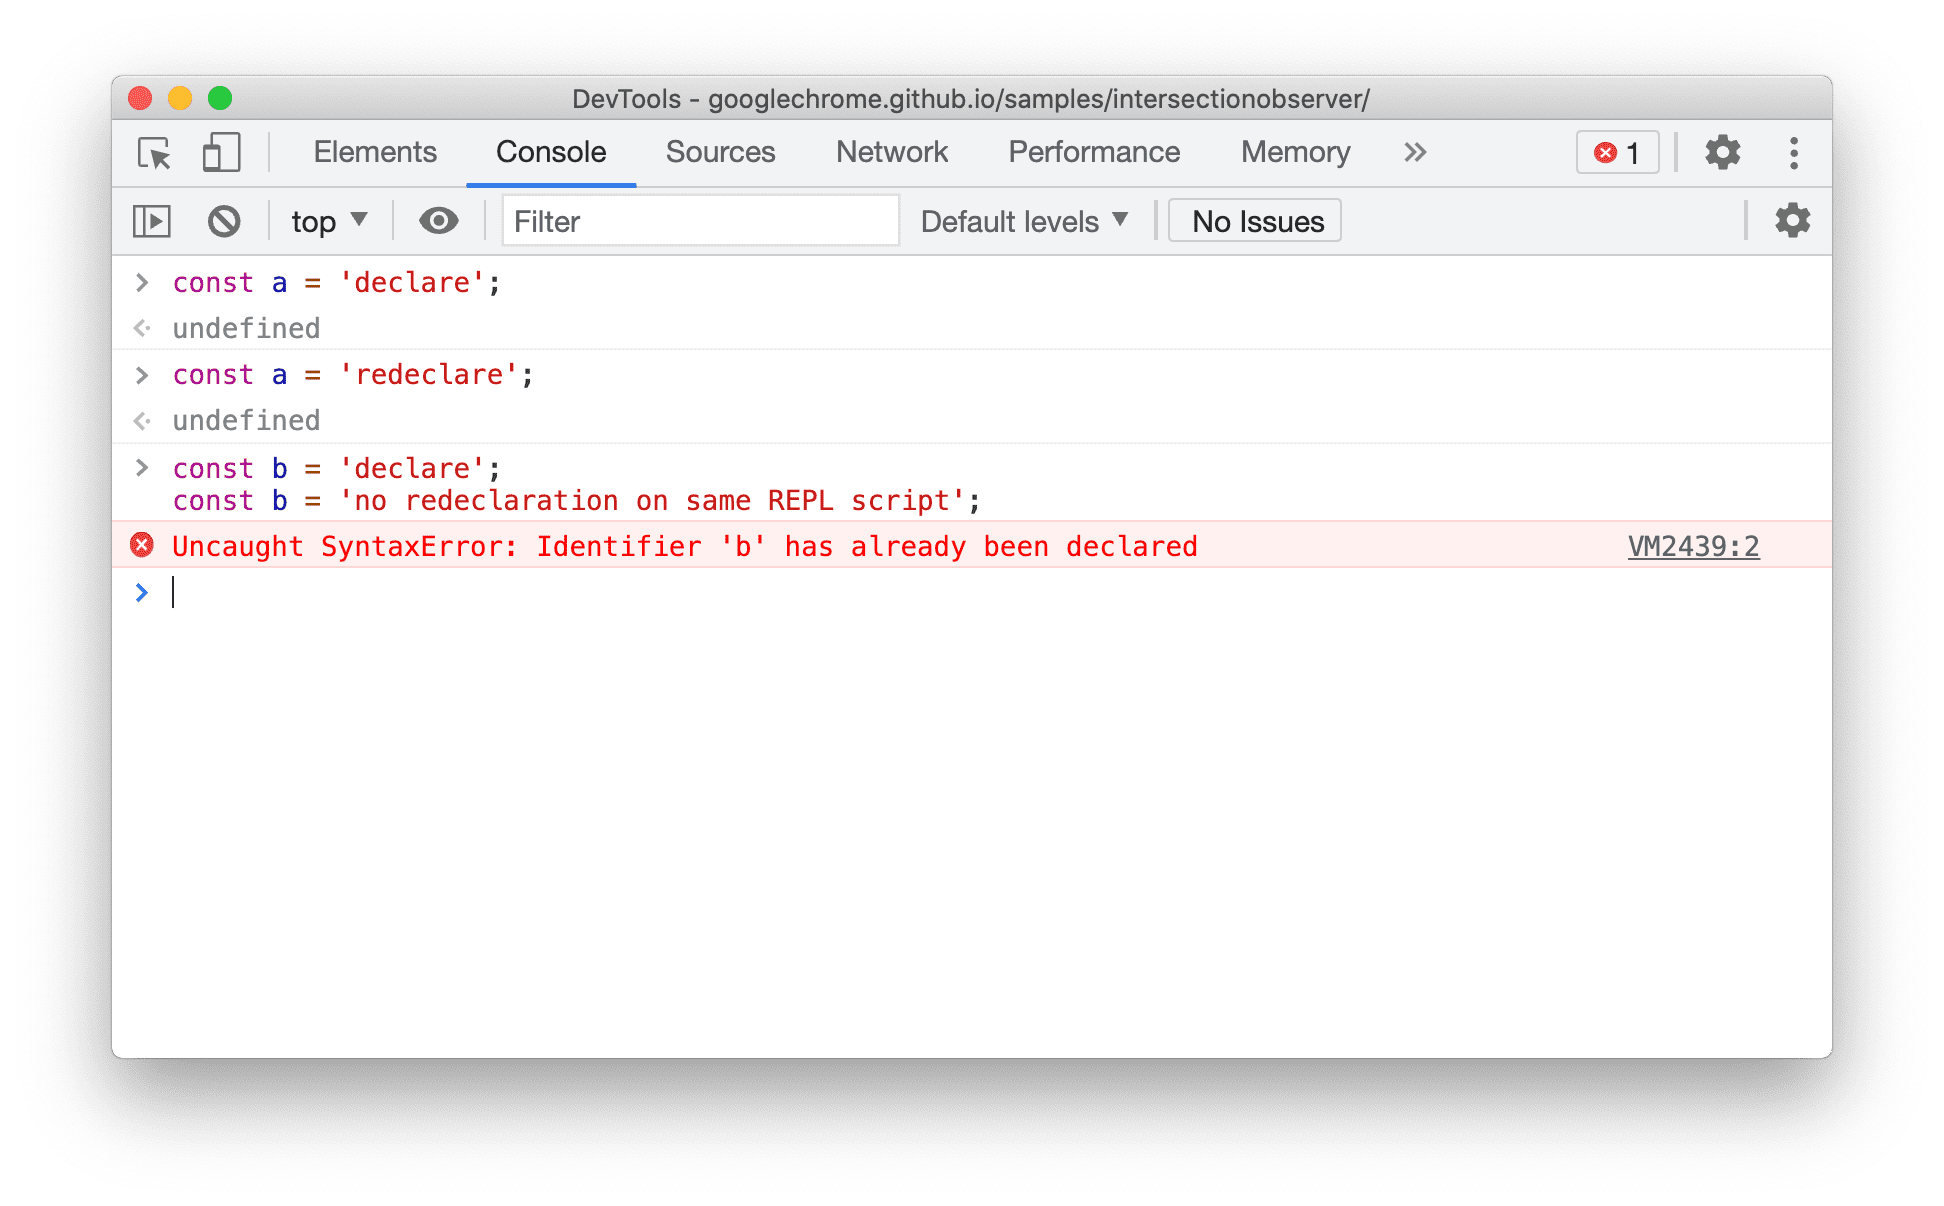Switch to the Sources panel tab
This screenshot has width=1944, height=1206.
click(x=720, y=153)
